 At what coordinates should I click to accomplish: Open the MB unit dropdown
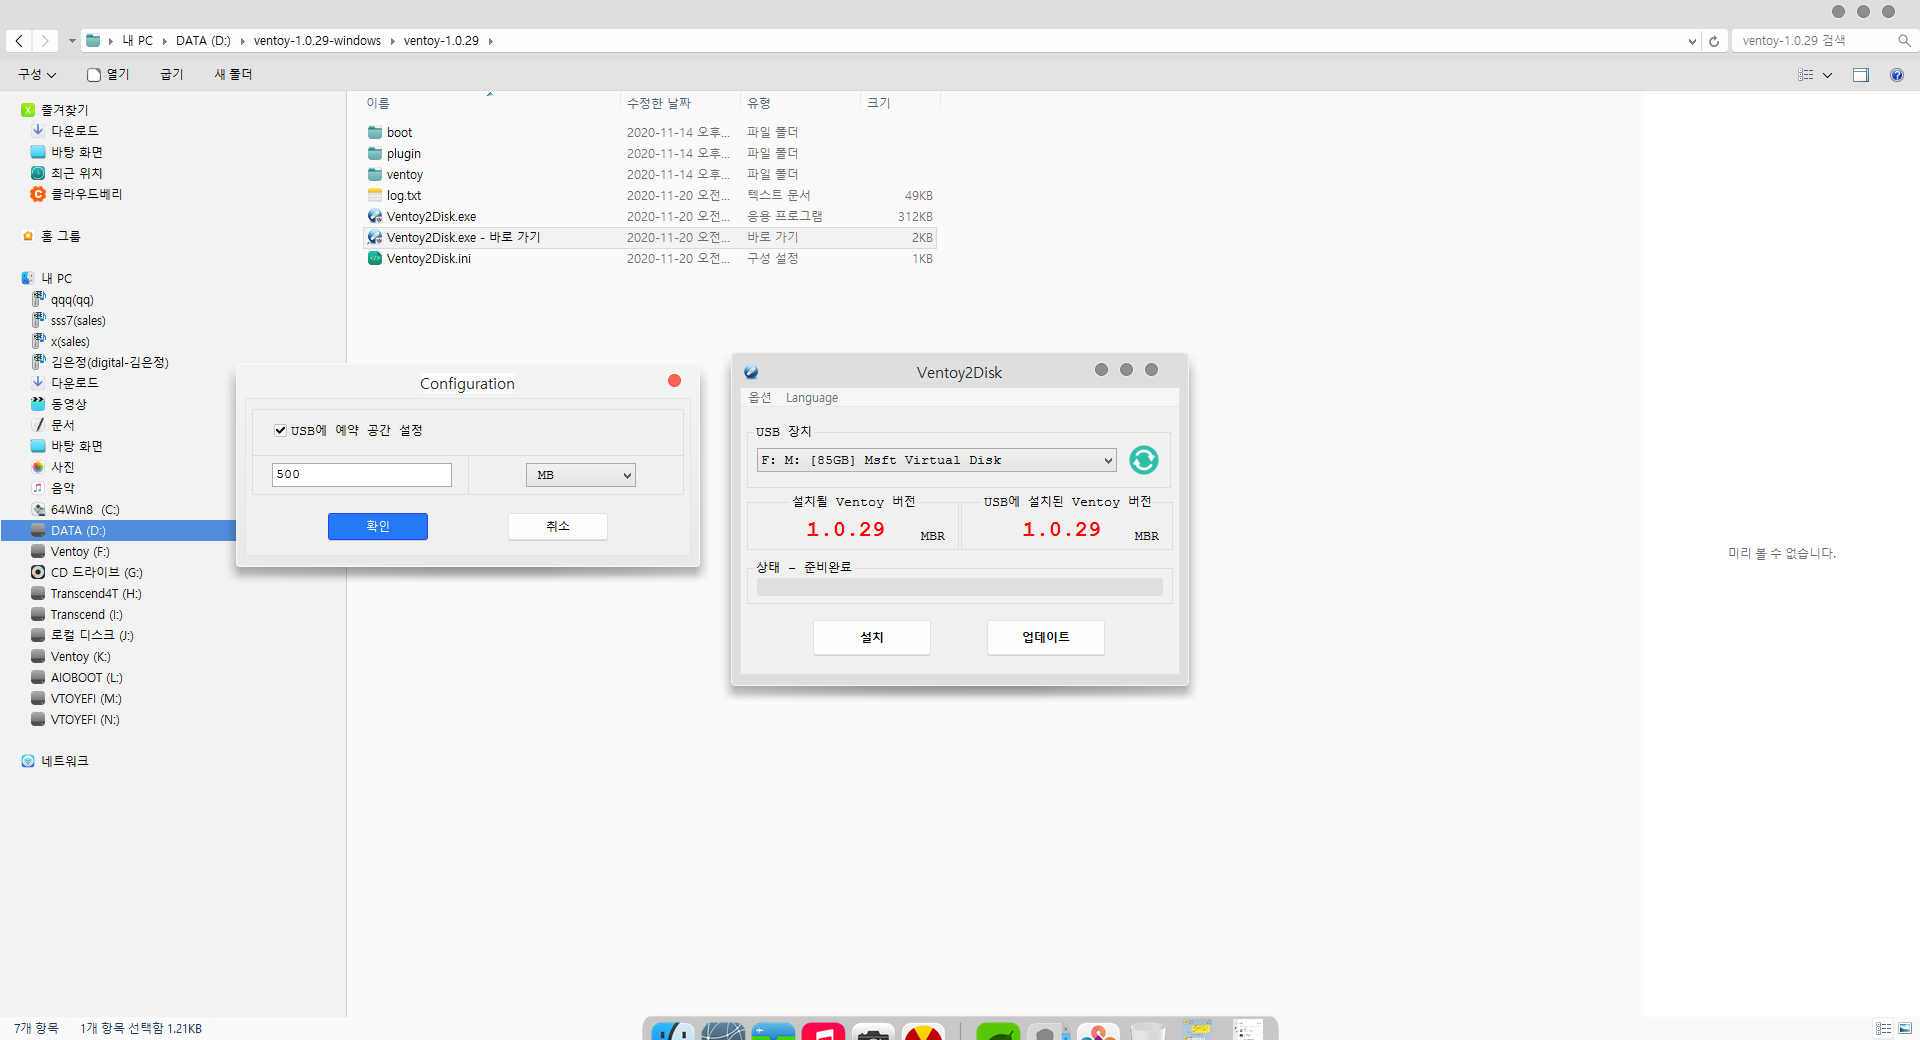click(x=581, y=475)
